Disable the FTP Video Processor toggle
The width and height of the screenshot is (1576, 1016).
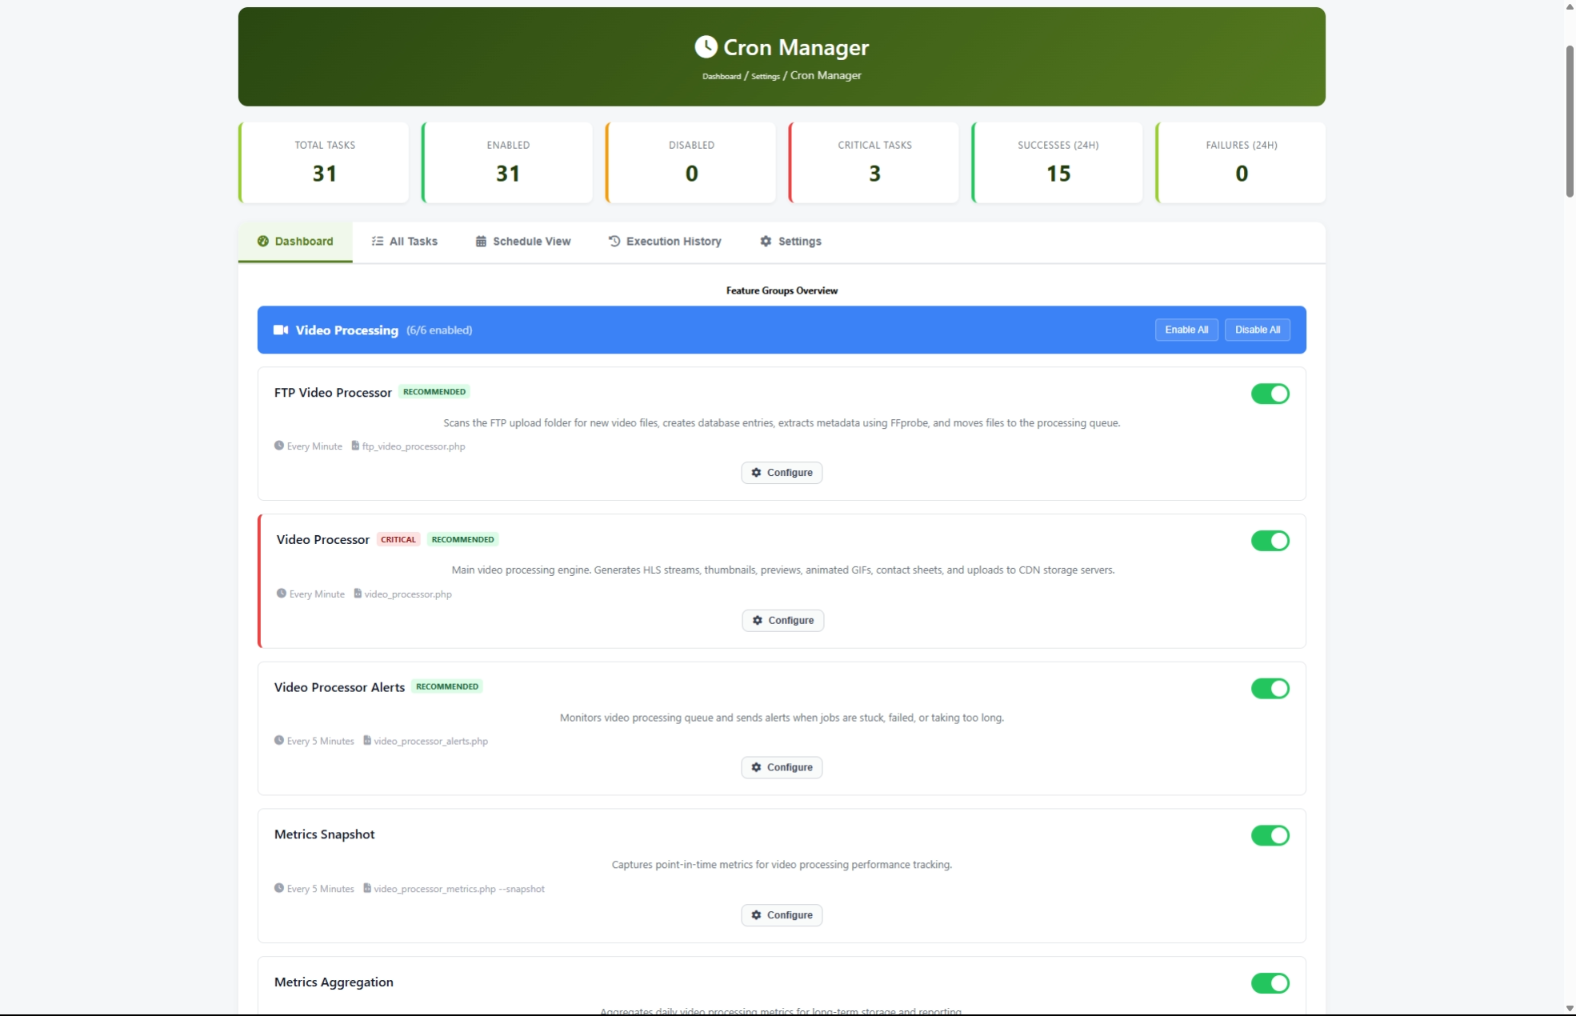[x=1269, y=394]
